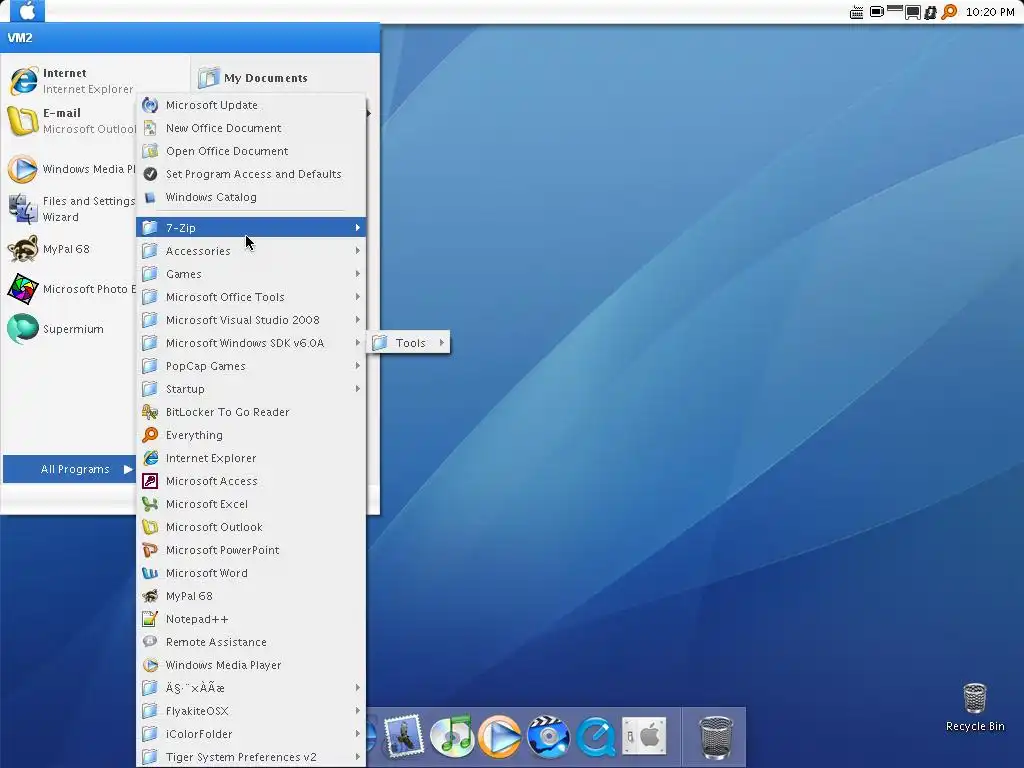Open Set Program Access and Defaults
This screenshot has height=768, width=1024.
tap(251, 174)
